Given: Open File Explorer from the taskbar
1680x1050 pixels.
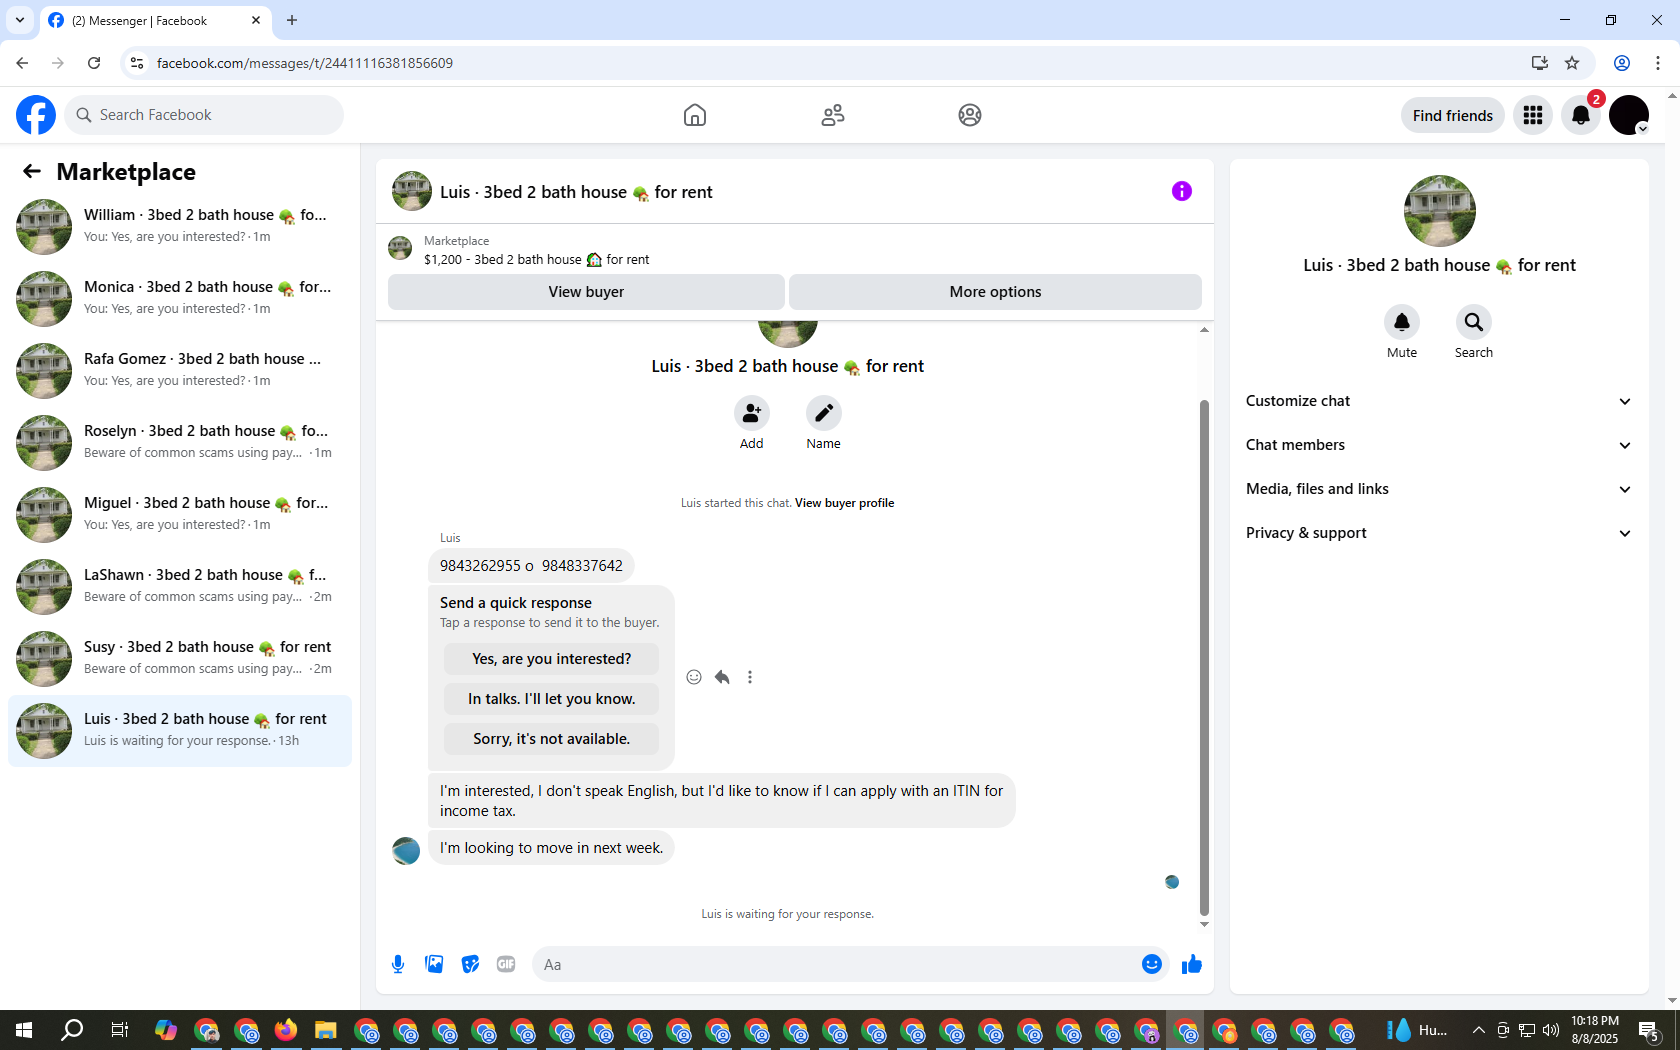Looking at the screenshot, I should (x=326, y=1030).
